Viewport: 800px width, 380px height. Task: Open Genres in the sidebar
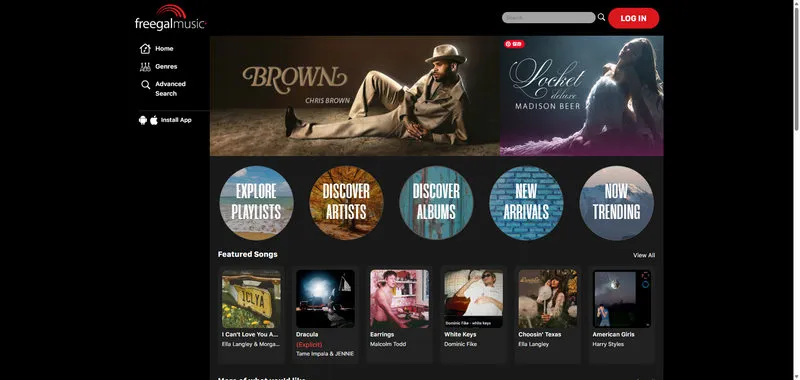click(166, 66)
